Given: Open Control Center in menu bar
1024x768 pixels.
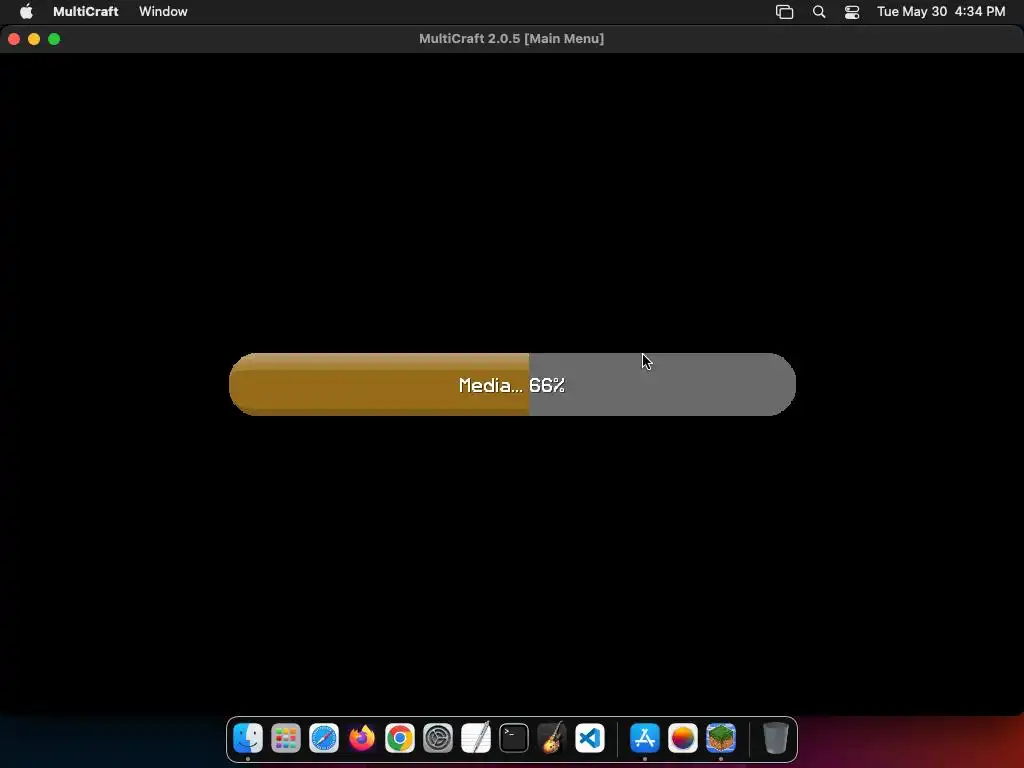Looking at the screenshot, I should [x=852, y=12].
